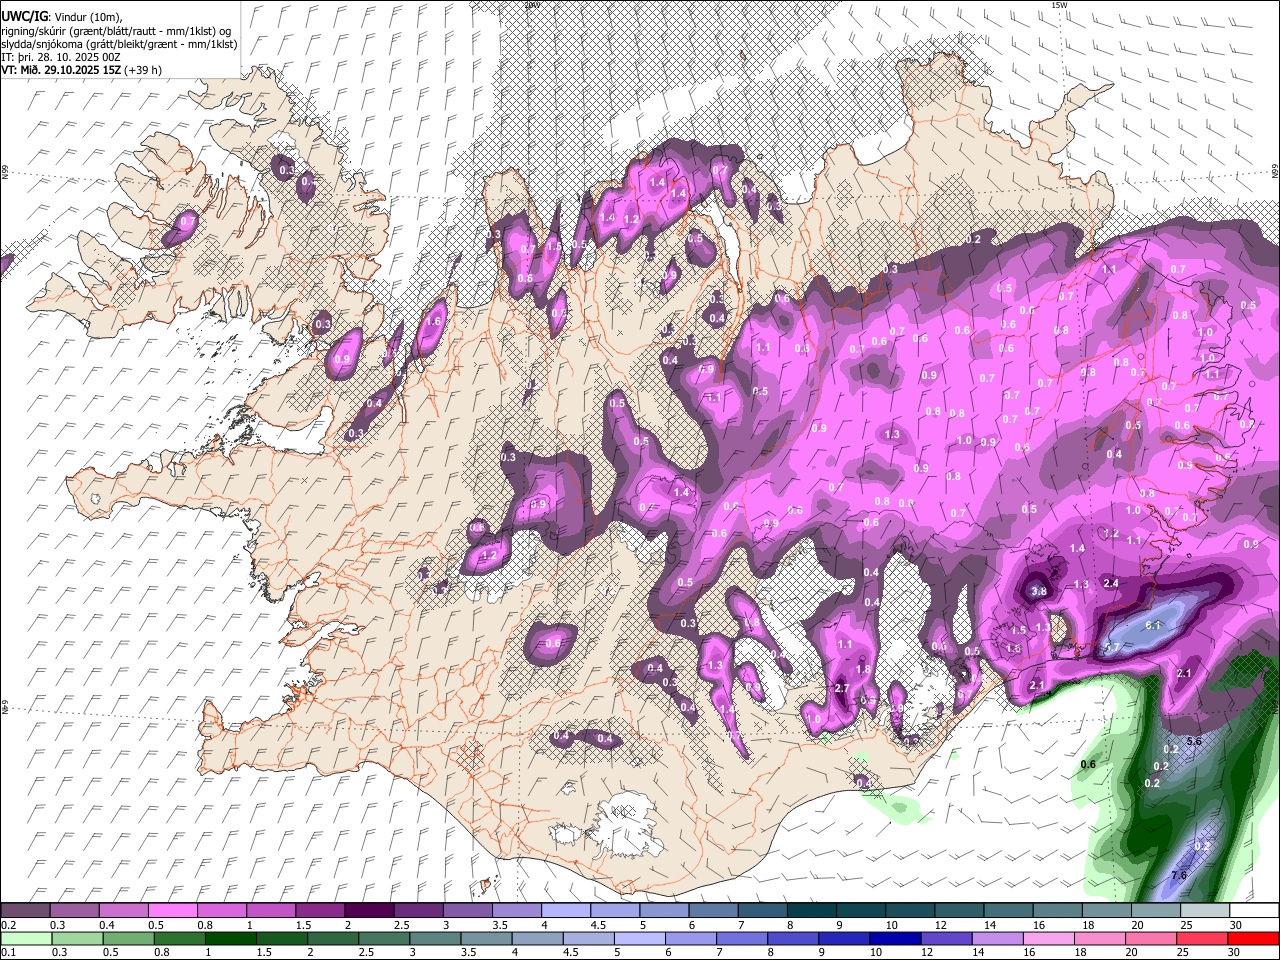Screen dimensions: 1280x960
Task: Select the darkest purple swatch between 2 and 2.5, top legend row
Action: 368,910
